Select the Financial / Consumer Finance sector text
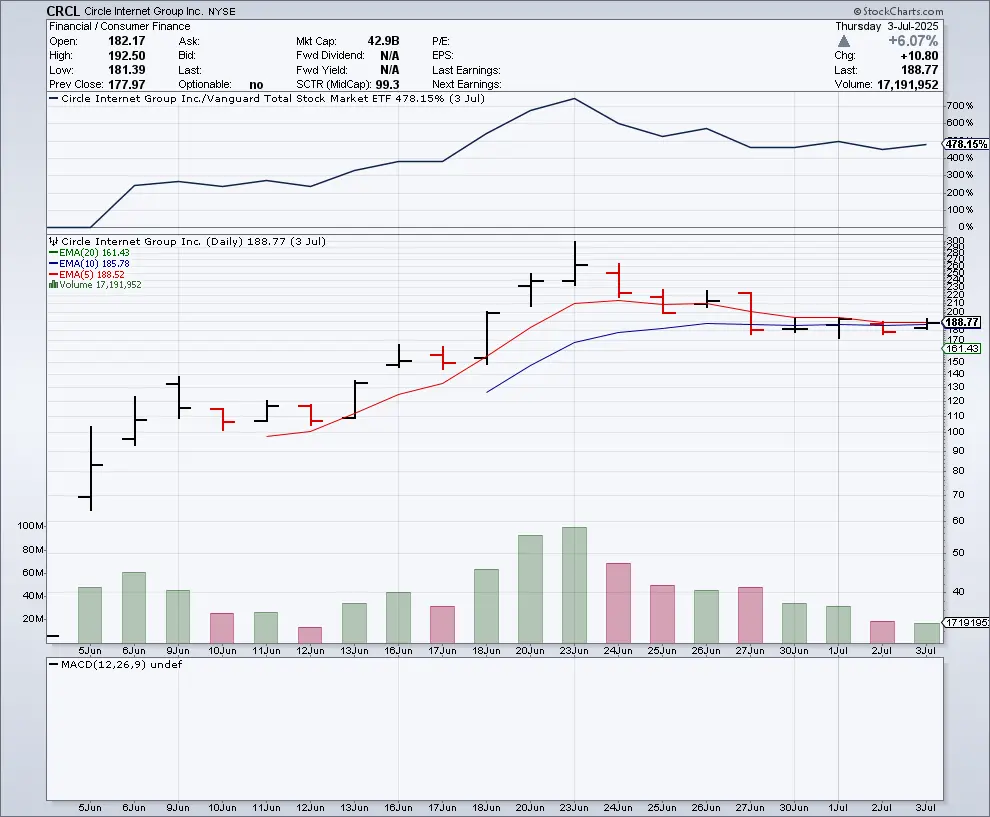 click(119, 26)
